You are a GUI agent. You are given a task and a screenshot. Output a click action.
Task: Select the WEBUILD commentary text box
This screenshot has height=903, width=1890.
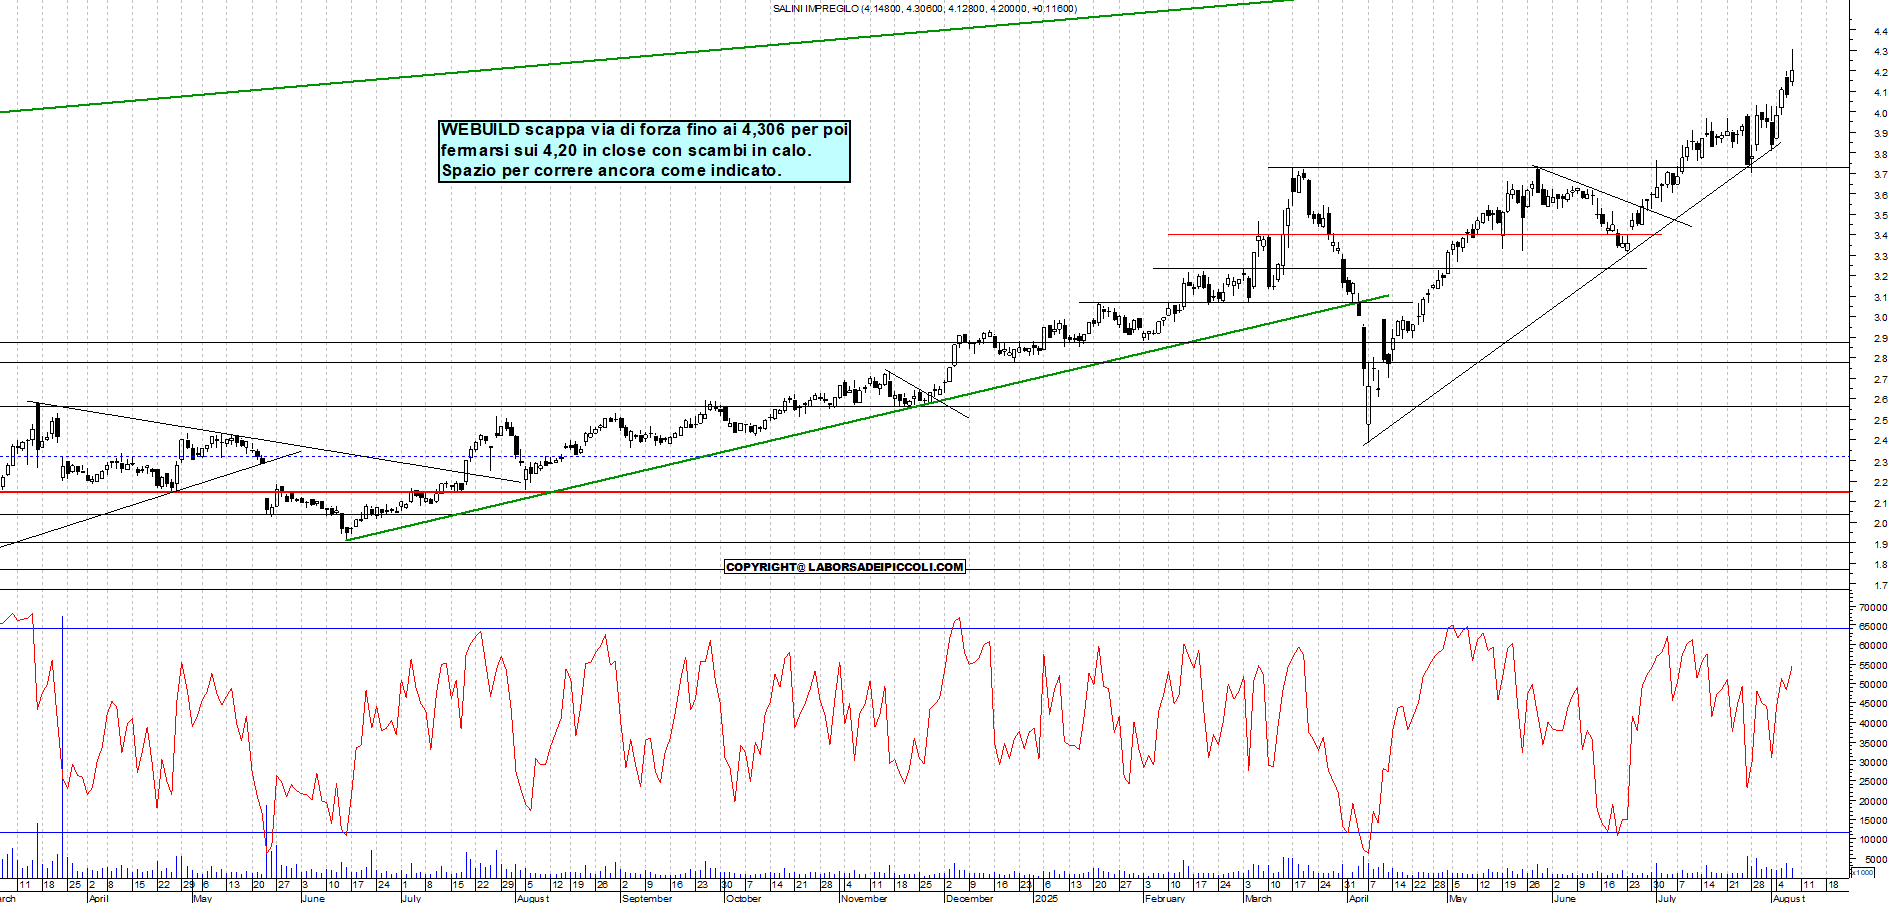(x=645, y=151)
